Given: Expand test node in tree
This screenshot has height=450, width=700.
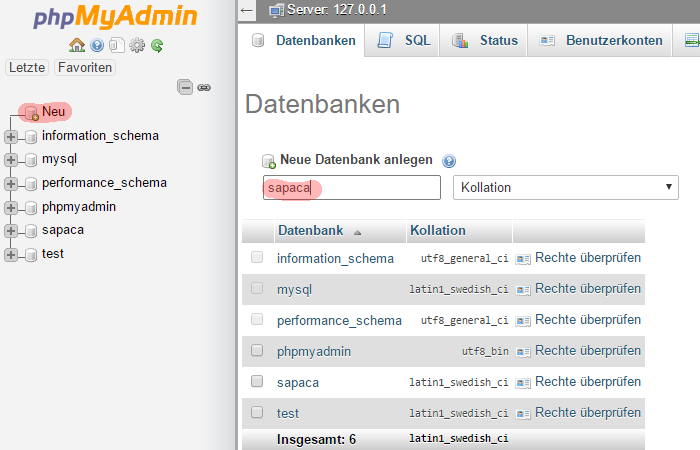Looking at the screenshot, I should (11, 255).
